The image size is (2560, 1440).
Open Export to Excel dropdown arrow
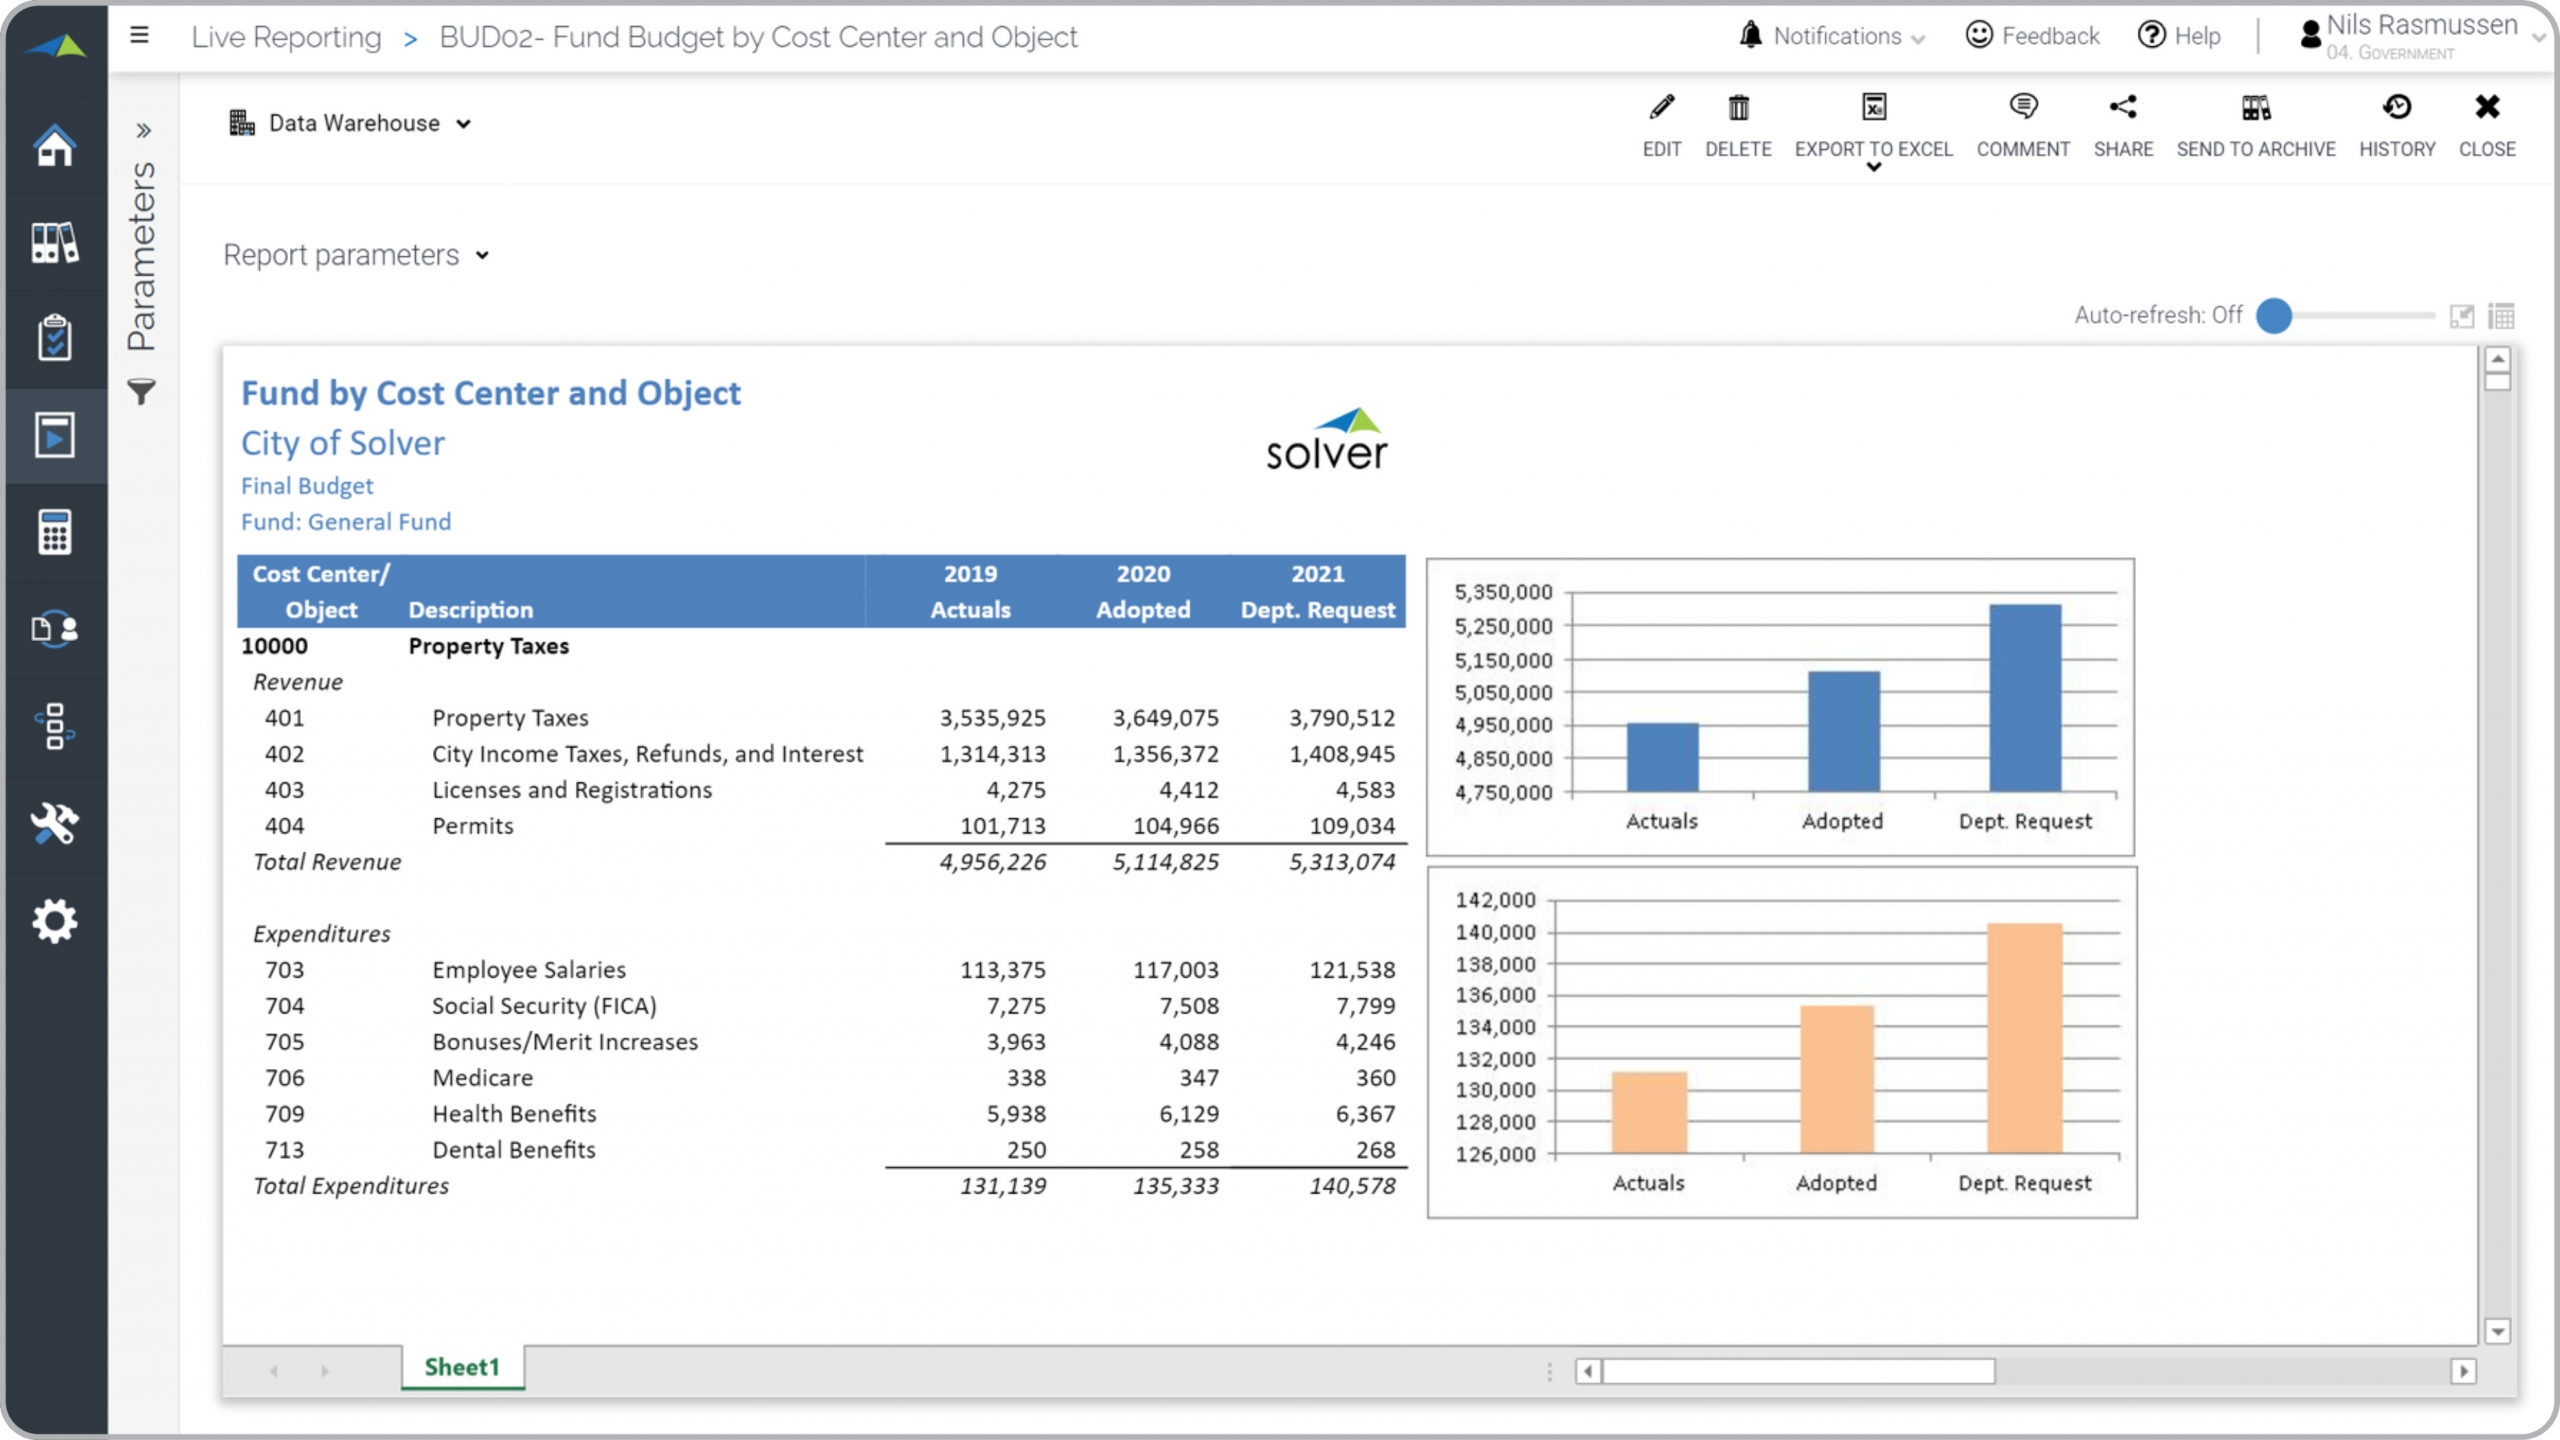(1873, 168)
